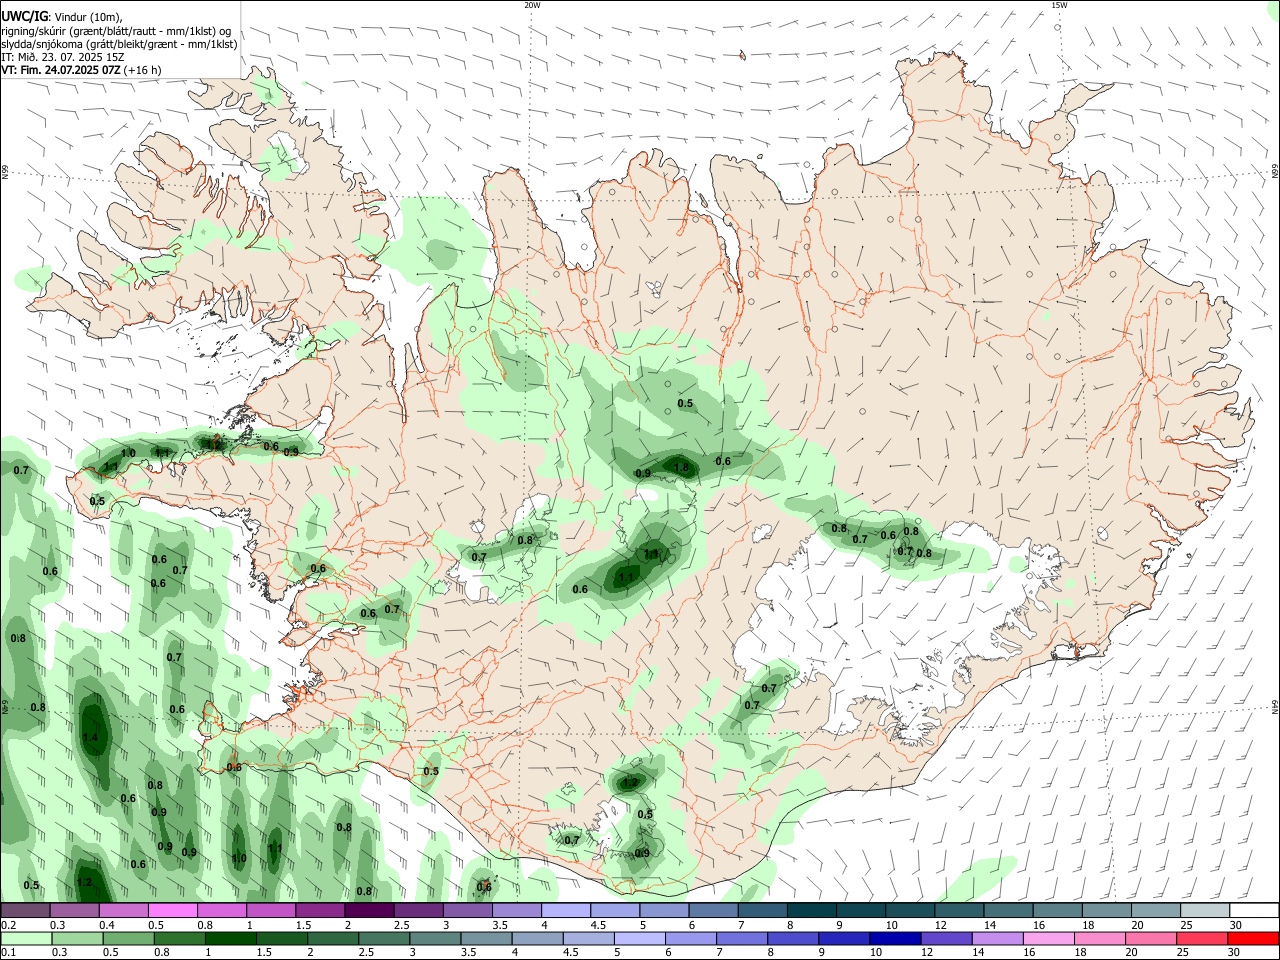Choose the bright red 30 rain swatch
Image resolution: width=1280 pixels, height=960 pixels.
(x=1253, y=939)
